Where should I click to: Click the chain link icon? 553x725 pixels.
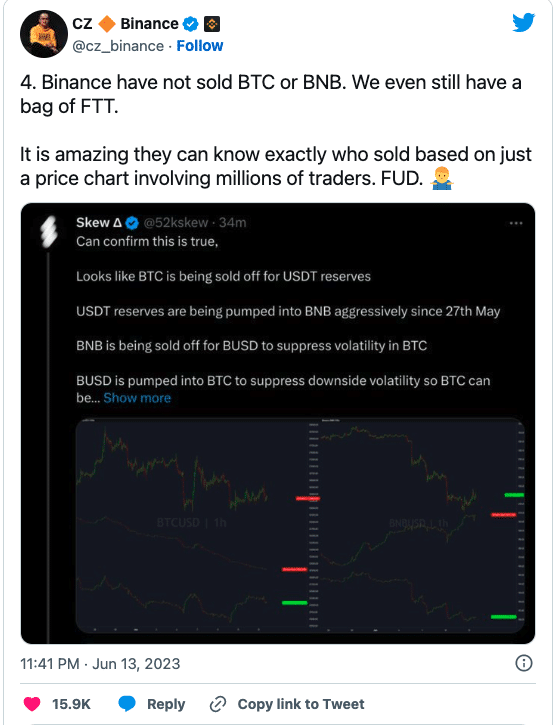click(217, 704)
